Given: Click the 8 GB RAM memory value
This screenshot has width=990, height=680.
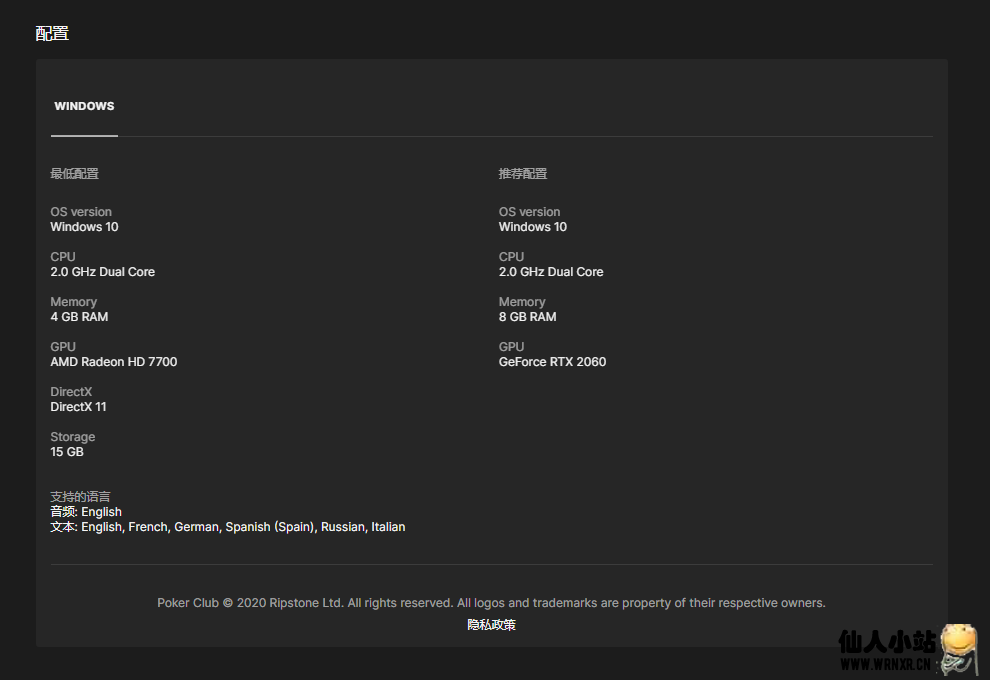Looking at the screenshot, I should (527, 317).
